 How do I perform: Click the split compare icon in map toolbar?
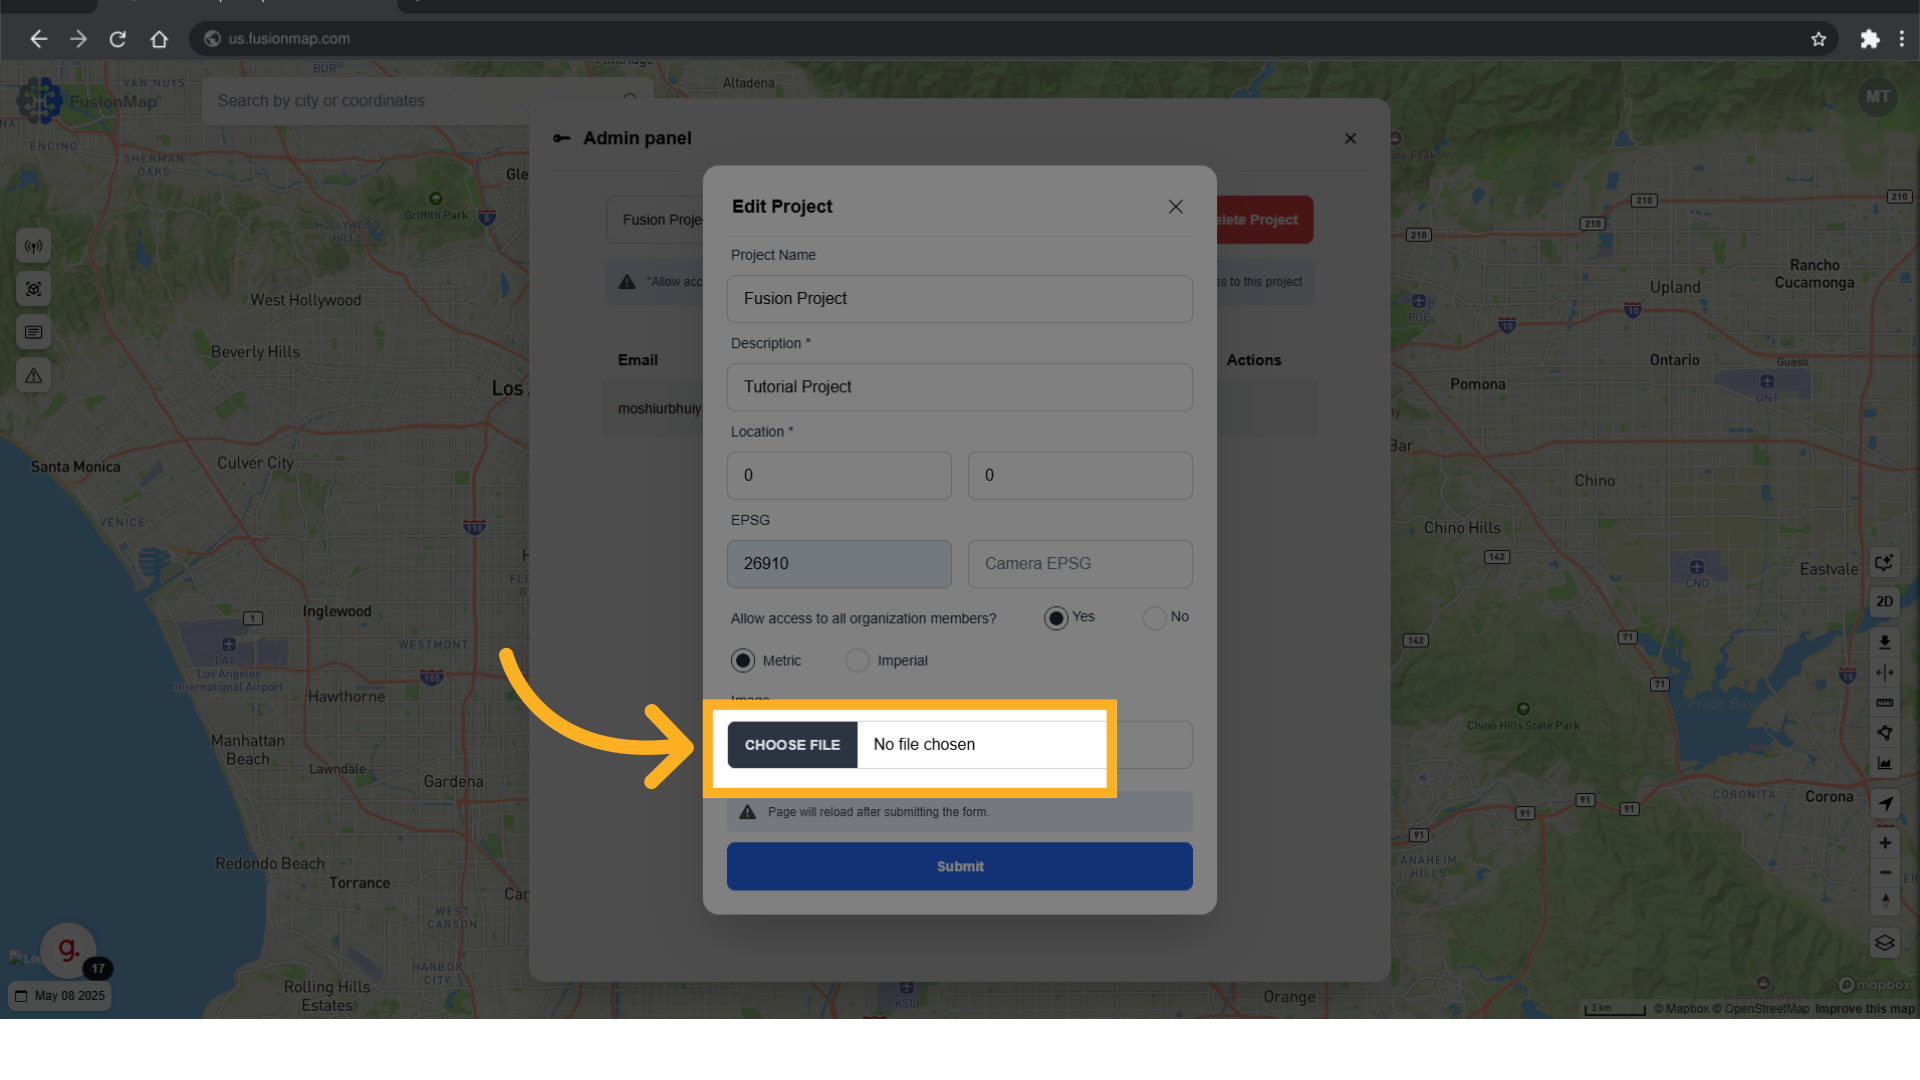1885,672
